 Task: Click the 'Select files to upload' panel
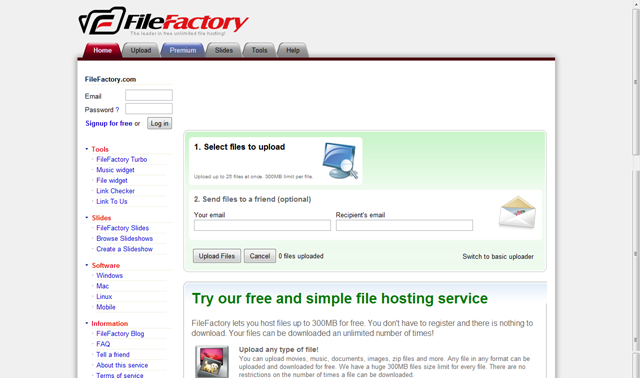point(276,161)
